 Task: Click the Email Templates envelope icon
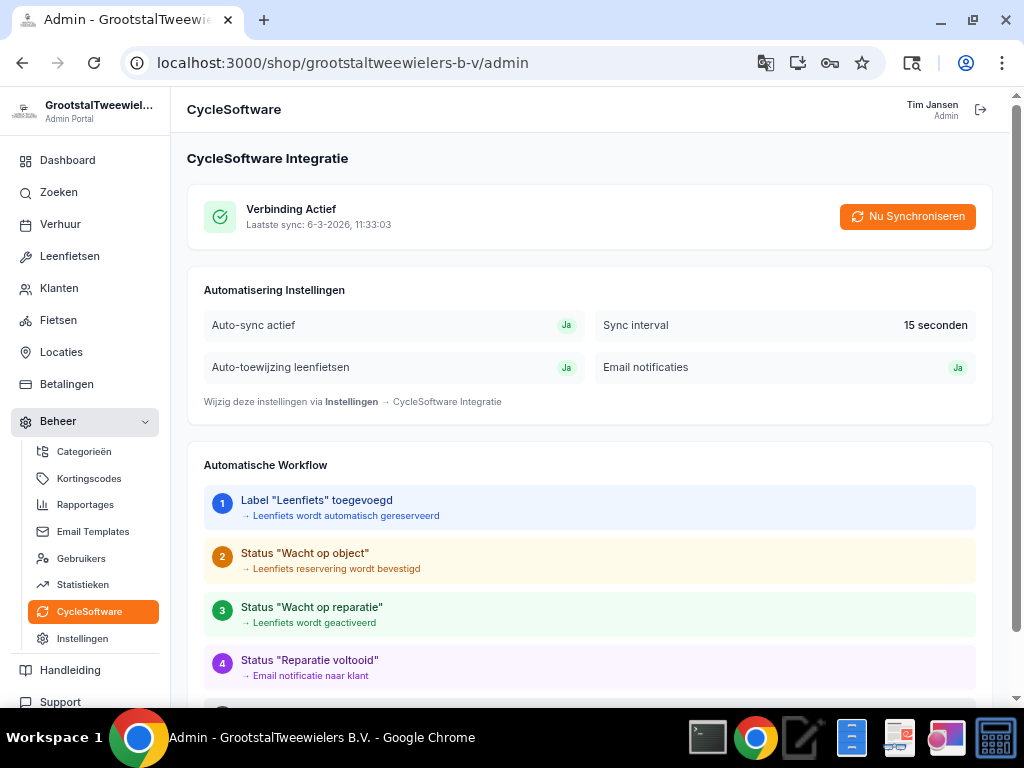(42, 531)
